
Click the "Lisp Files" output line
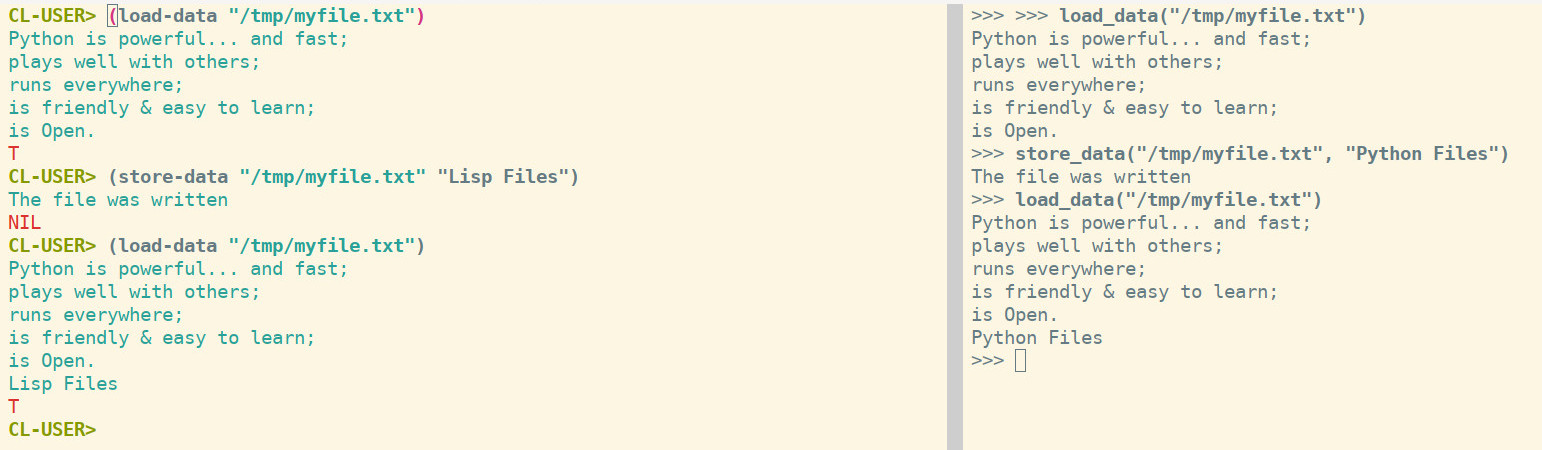click(63, 383)
